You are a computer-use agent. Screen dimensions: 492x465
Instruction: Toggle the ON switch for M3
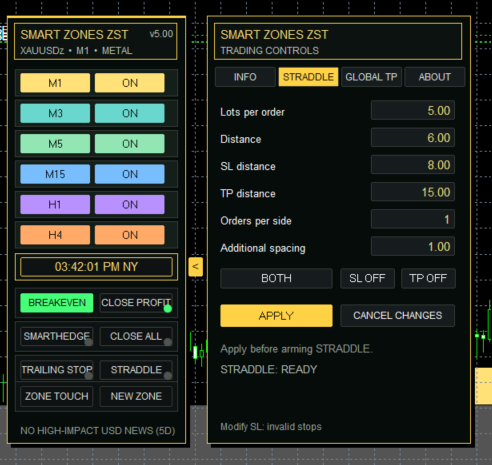pos(130,113)
